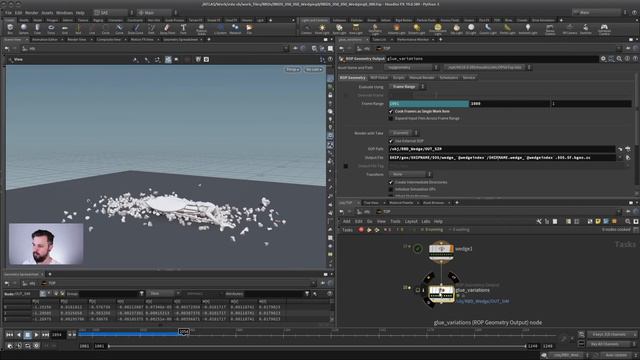Click the /obj/RBD_Wedge/OUT_SIM link under glue_variations

click(x=482, y=301)
